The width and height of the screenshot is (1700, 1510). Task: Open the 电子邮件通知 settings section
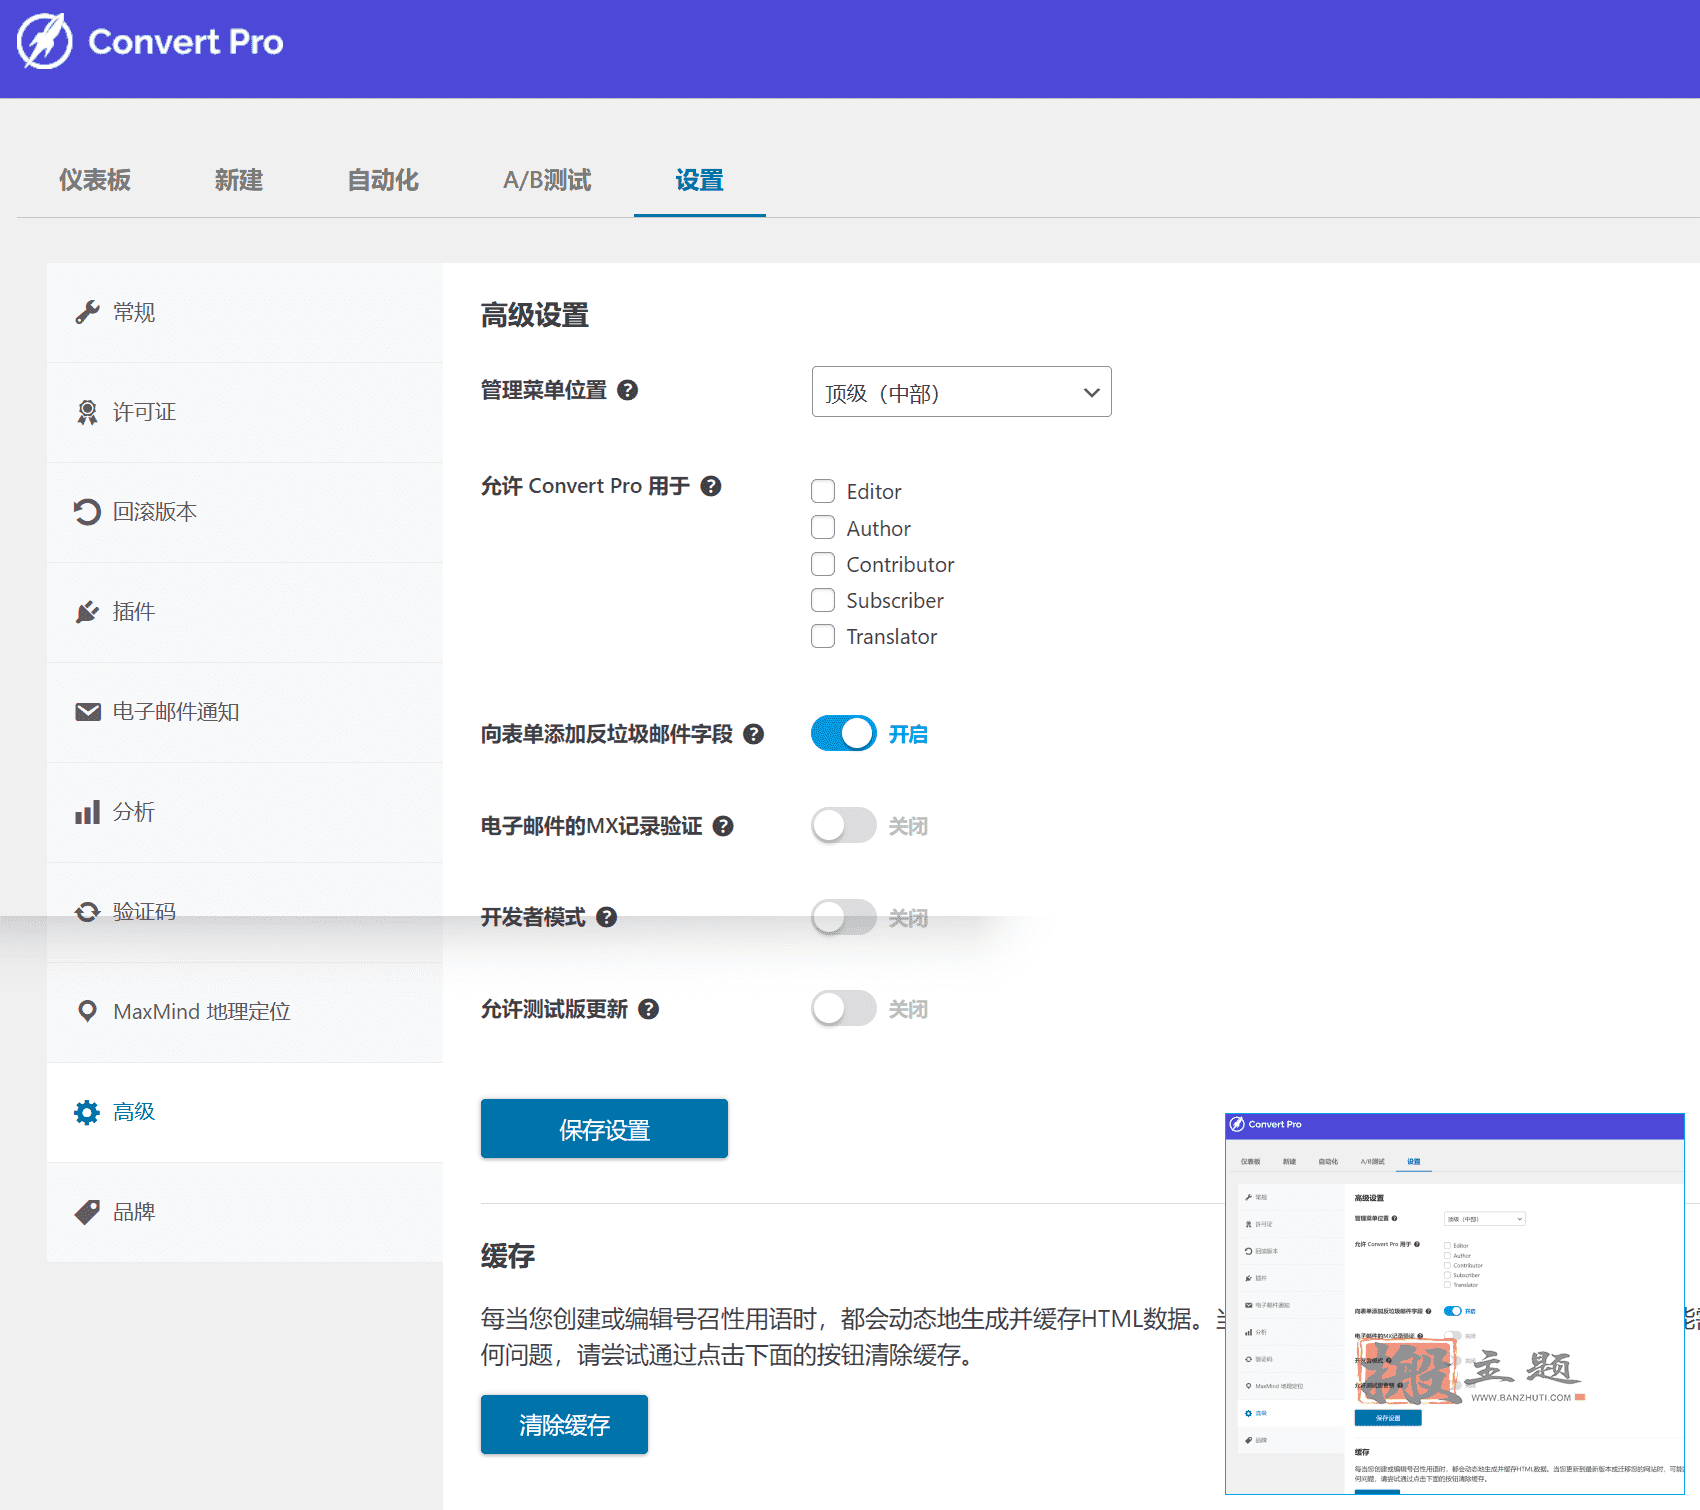click(245, 712)
